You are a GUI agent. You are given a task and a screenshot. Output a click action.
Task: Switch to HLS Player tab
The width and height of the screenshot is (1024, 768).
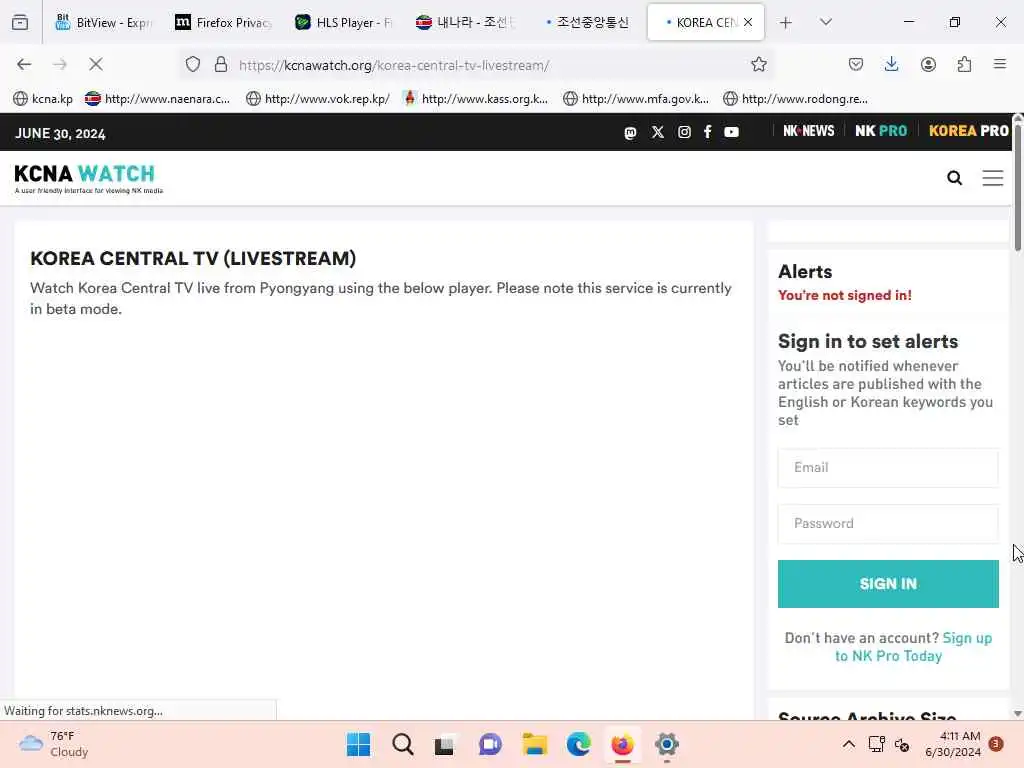click(x=344, y=23)
